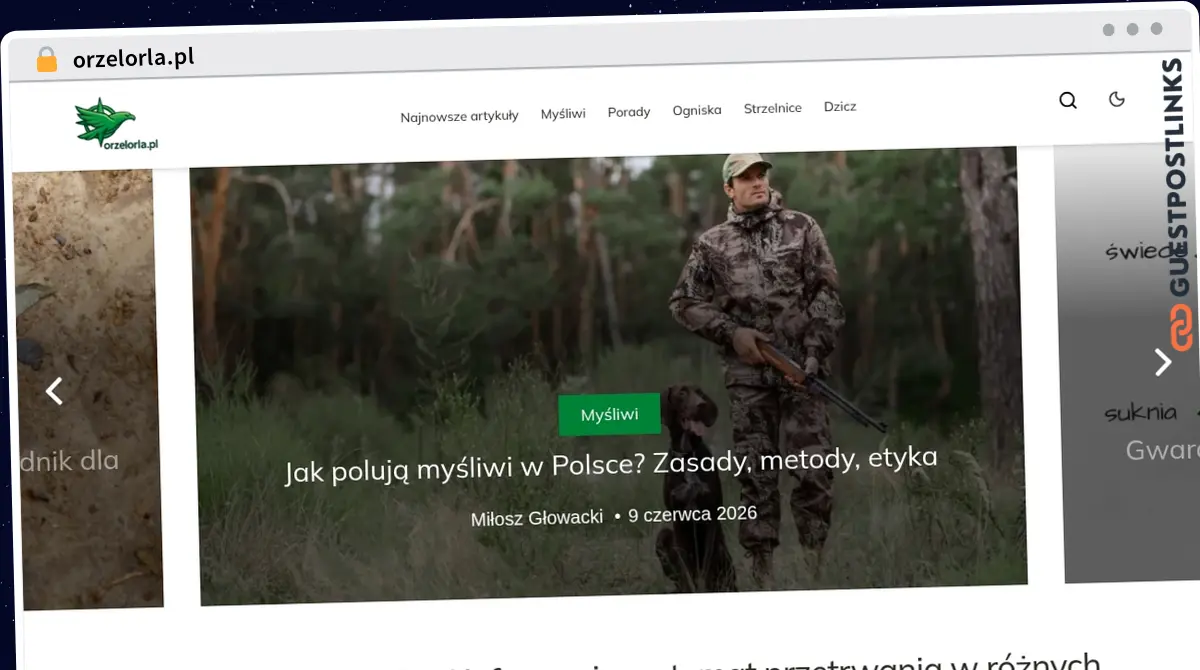Image resolution: width=1200 pixels, height=670 pixels.
Task: Click the orzelorla.pl address bar URL
Action: pyautogui.click(x=134, y=58)
